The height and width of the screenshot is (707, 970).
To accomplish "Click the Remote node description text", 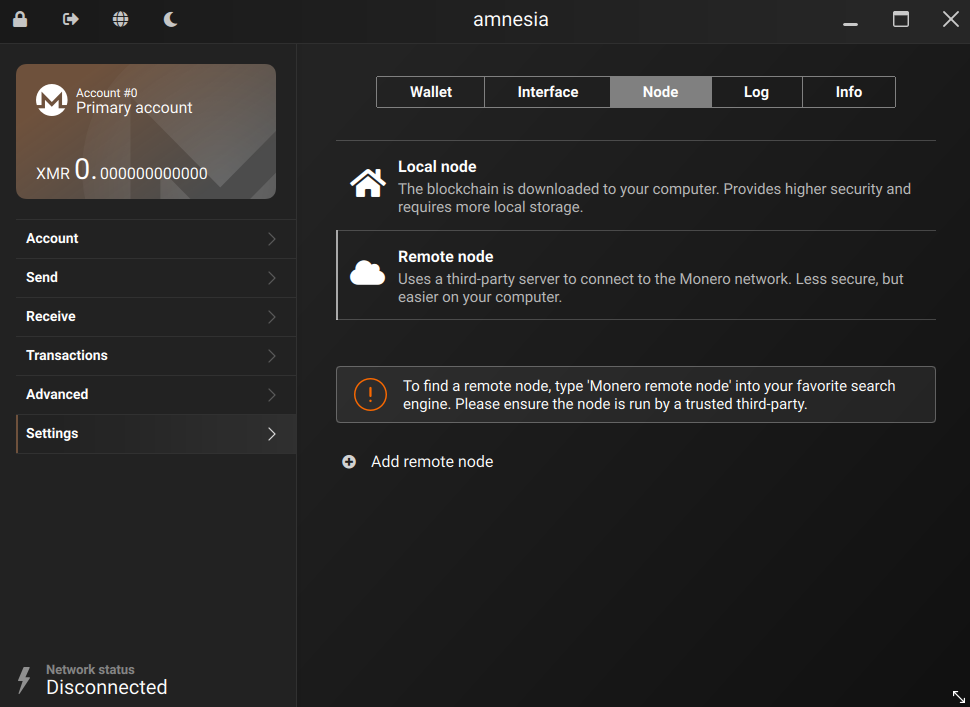I will (x=650, y=288).
